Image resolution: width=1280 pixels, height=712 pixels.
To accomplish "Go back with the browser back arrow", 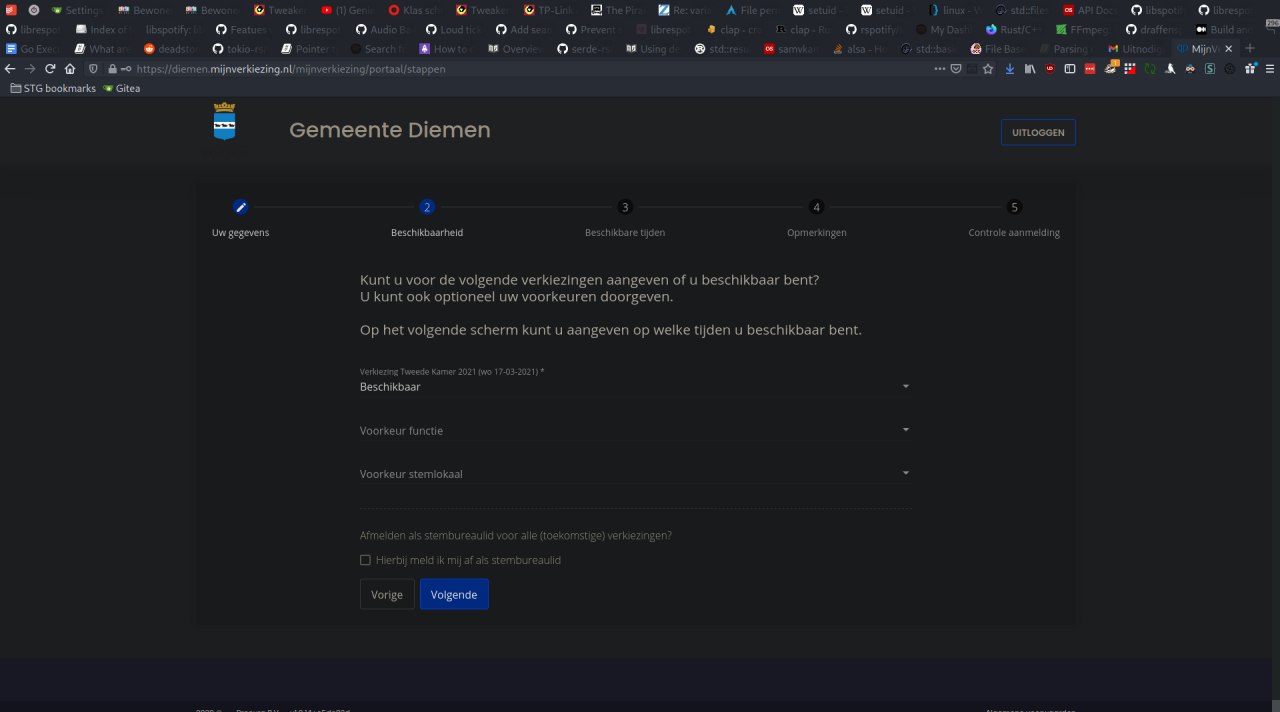I will 10,69.
